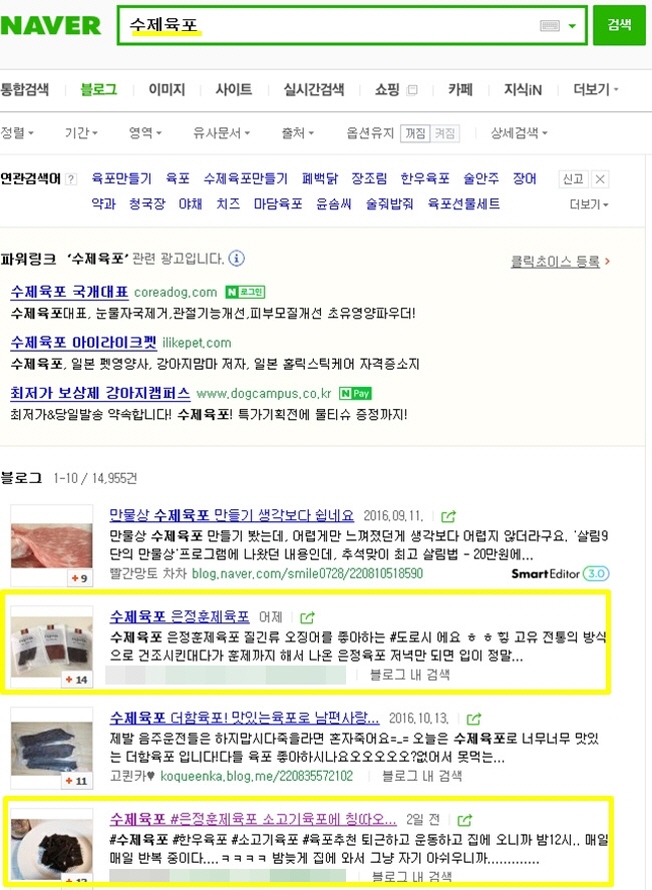Screen dimensions: 652x890
Task: Click the raw meat thumbnail of first blog result
Action: (x=52, y=545)
